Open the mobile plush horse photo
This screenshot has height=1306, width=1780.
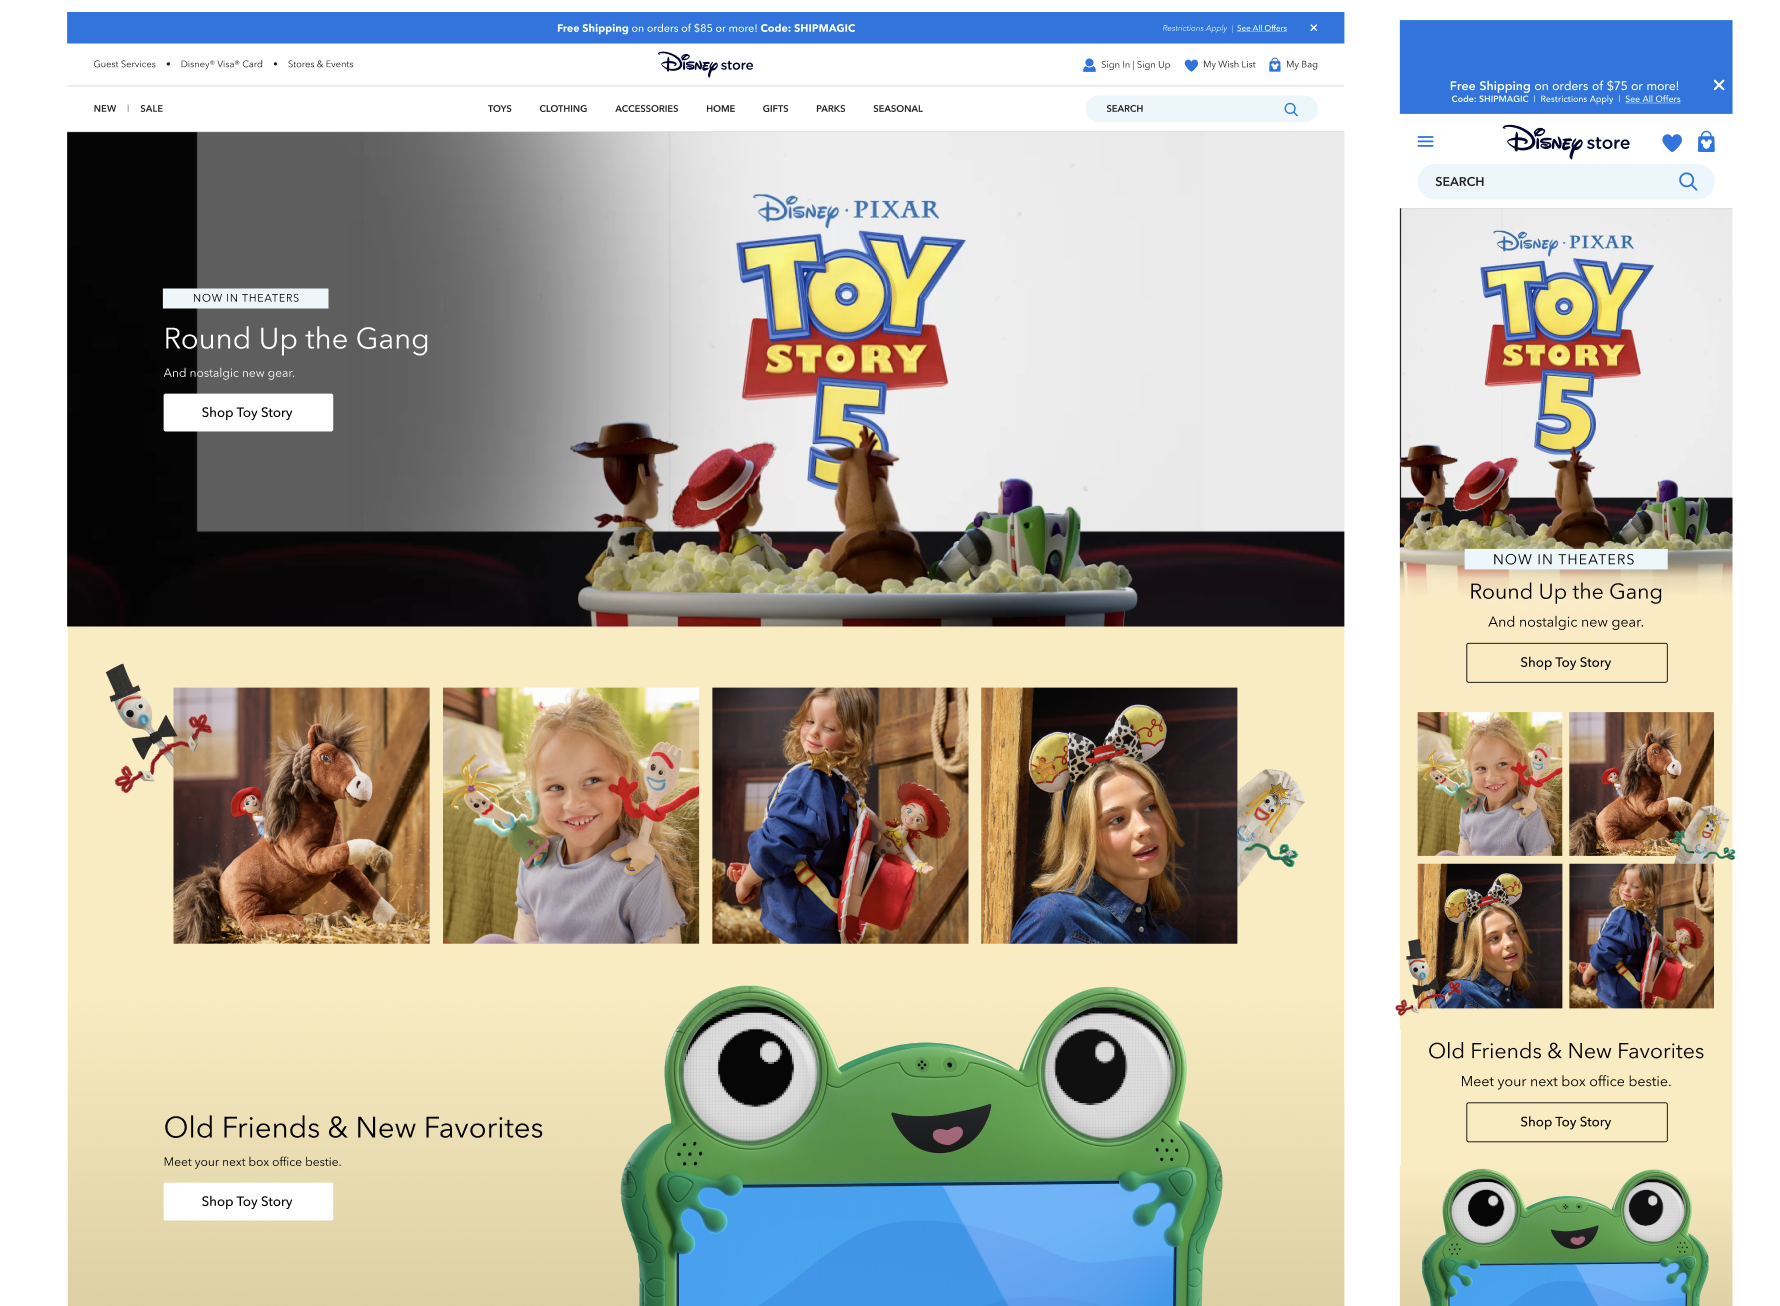click(1642, 783)
